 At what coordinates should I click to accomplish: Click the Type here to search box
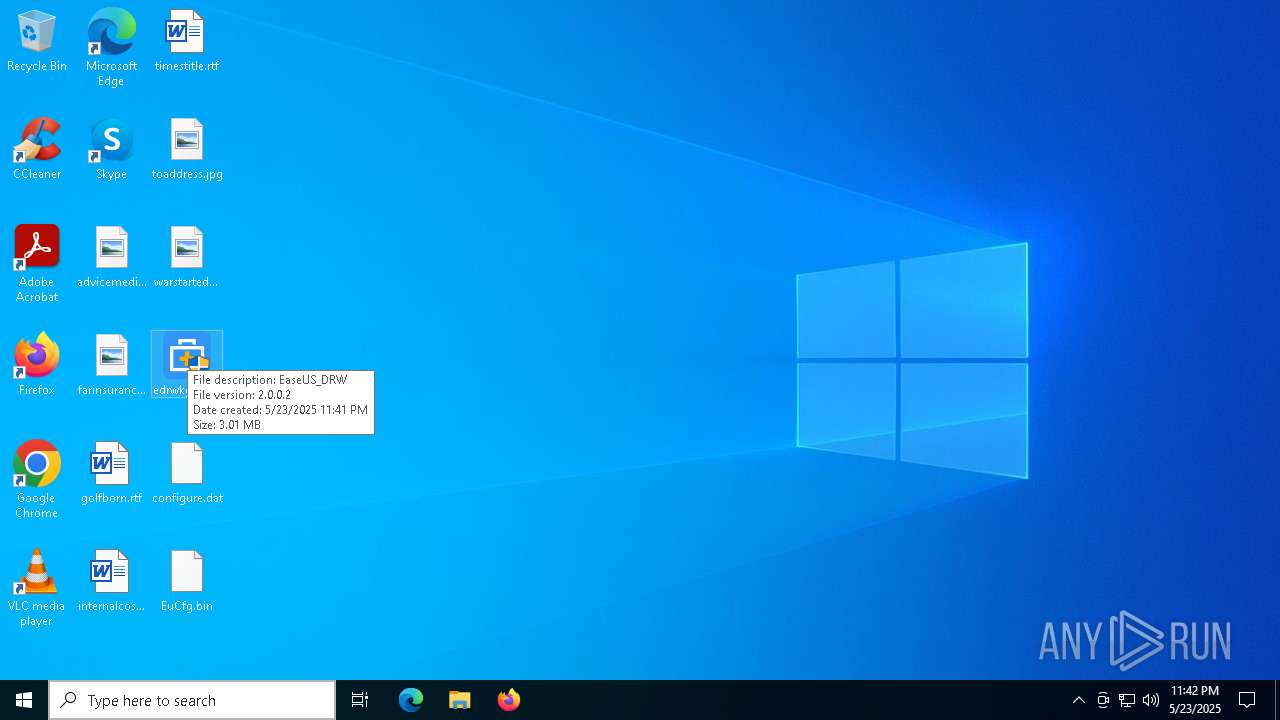tap(192, 700)
